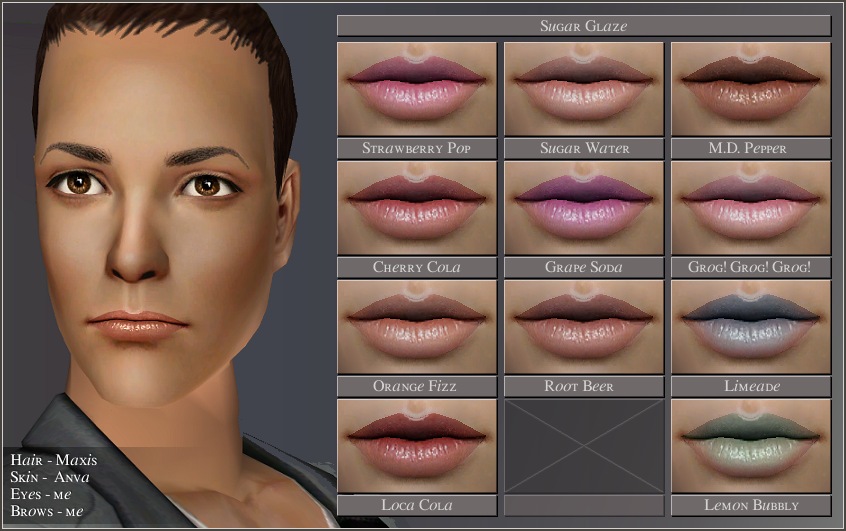Click the Sugar Glaze title banner
Image resolution: width=846 pixels, height=531 pixels.
(x=584, y=26)
